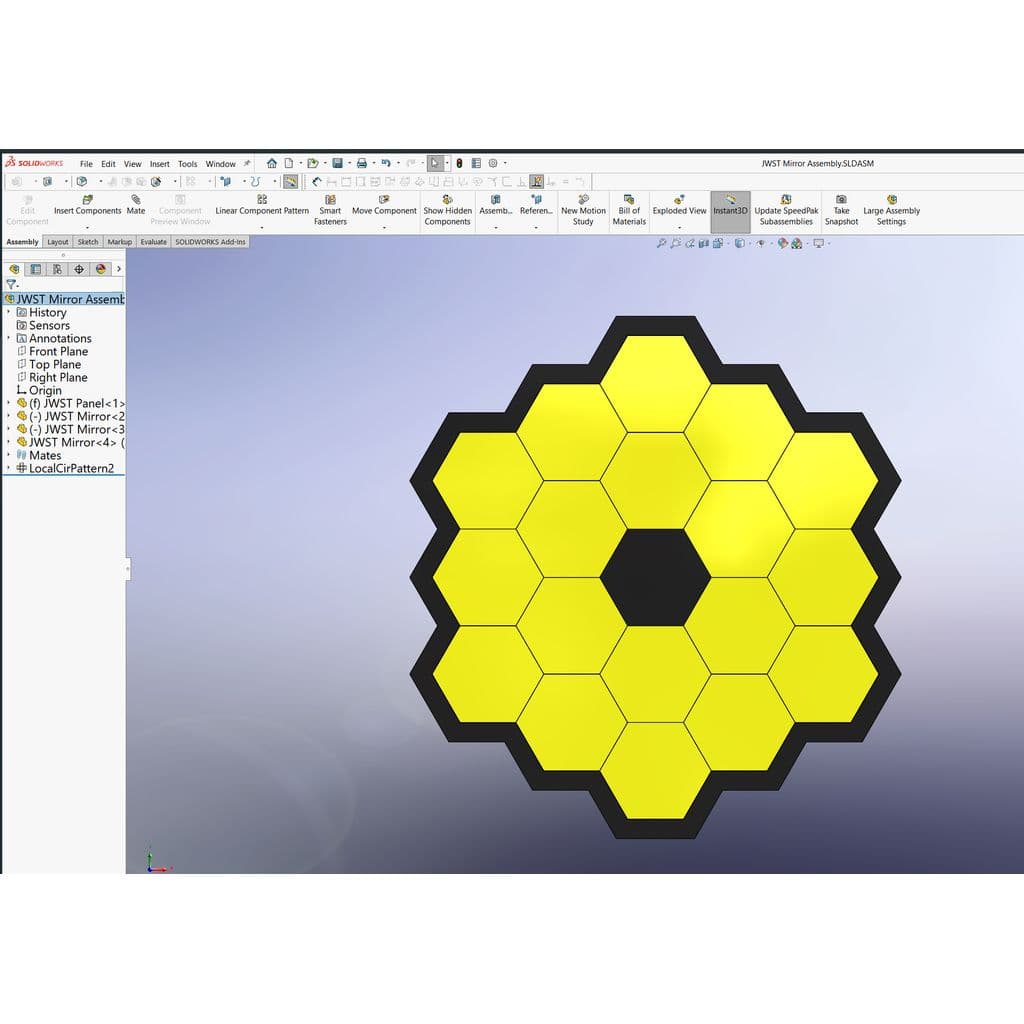
Task: Create a New Motion Study
Action: tap(583, 210)
